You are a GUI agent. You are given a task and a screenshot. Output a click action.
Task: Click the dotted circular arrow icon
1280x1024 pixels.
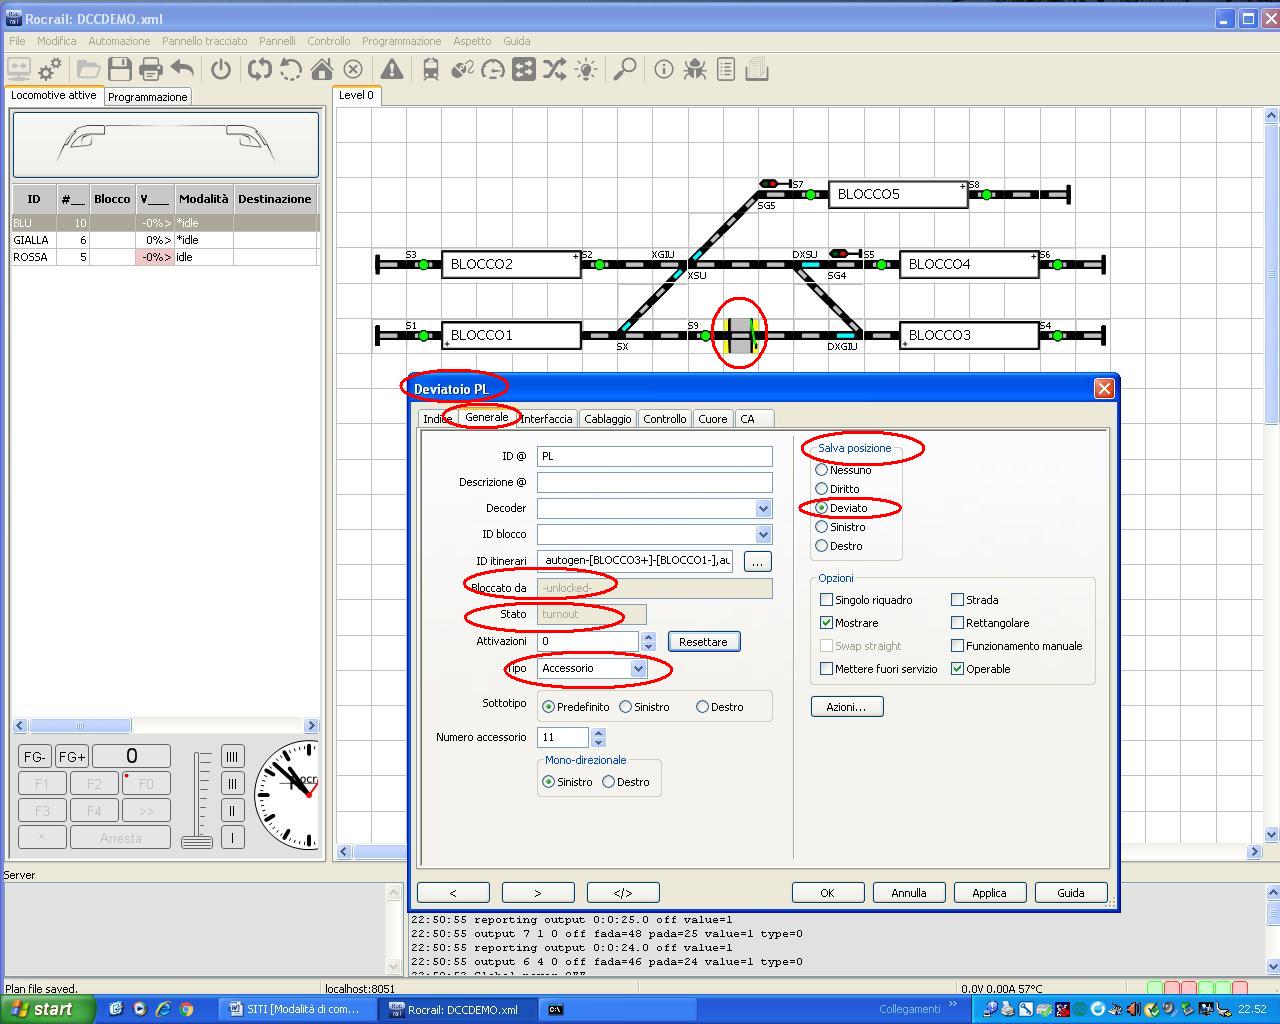click(x=291, y=69)
